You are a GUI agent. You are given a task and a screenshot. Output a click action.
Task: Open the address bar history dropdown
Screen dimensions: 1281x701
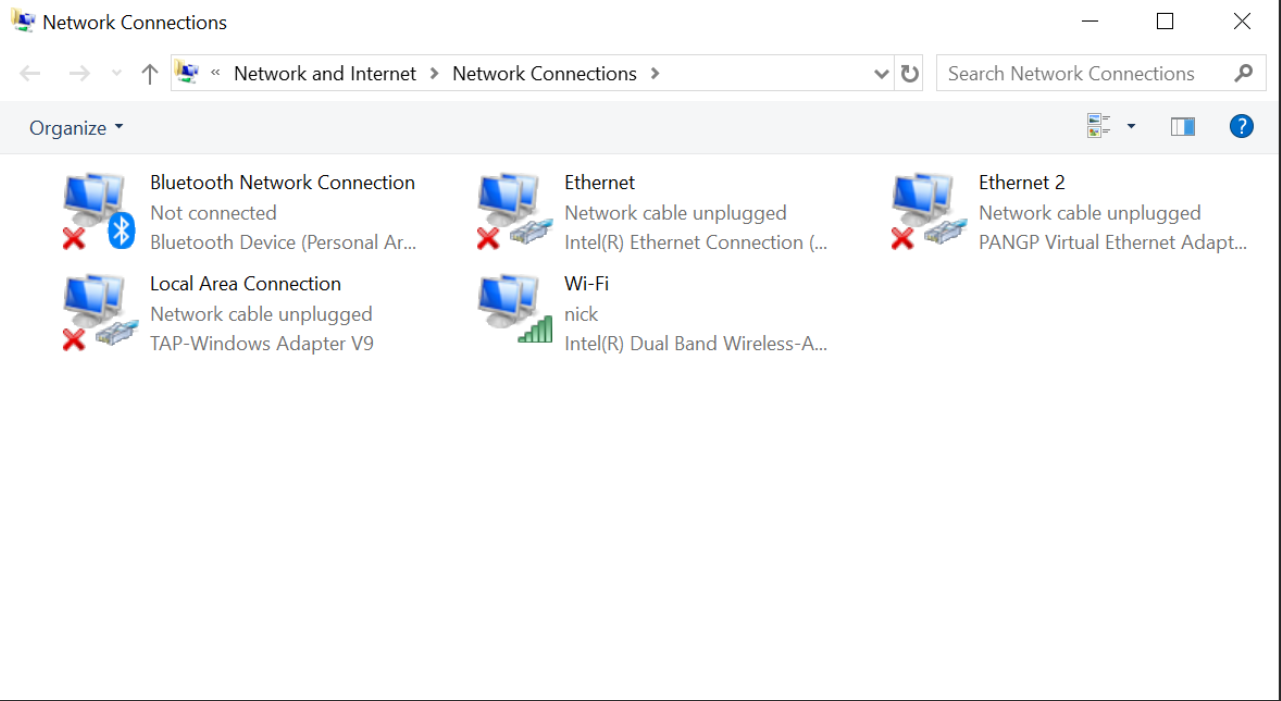point(881,74)
